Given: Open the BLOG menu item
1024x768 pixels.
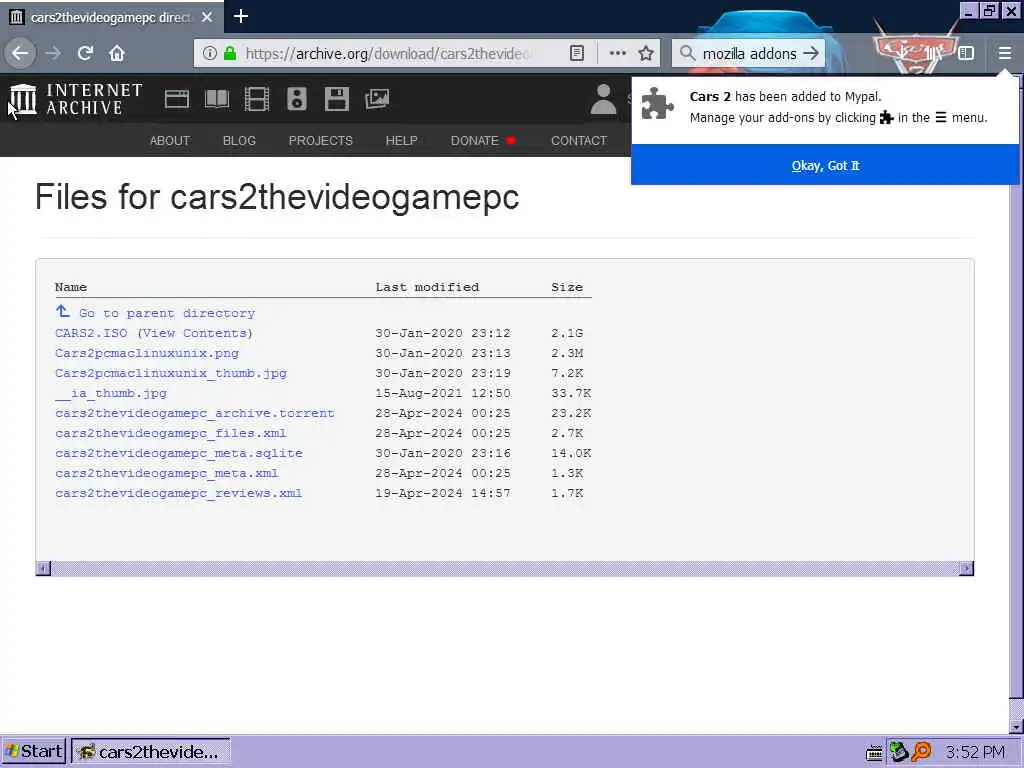Looking at the screenshot, I should coord(239,140).
